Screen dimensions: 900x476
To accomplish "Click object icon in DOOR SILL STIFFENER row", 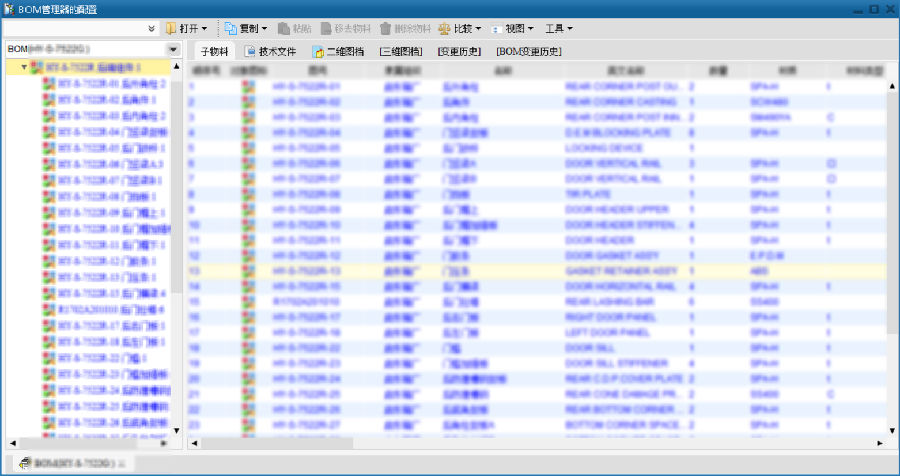I will click(248, 363).
